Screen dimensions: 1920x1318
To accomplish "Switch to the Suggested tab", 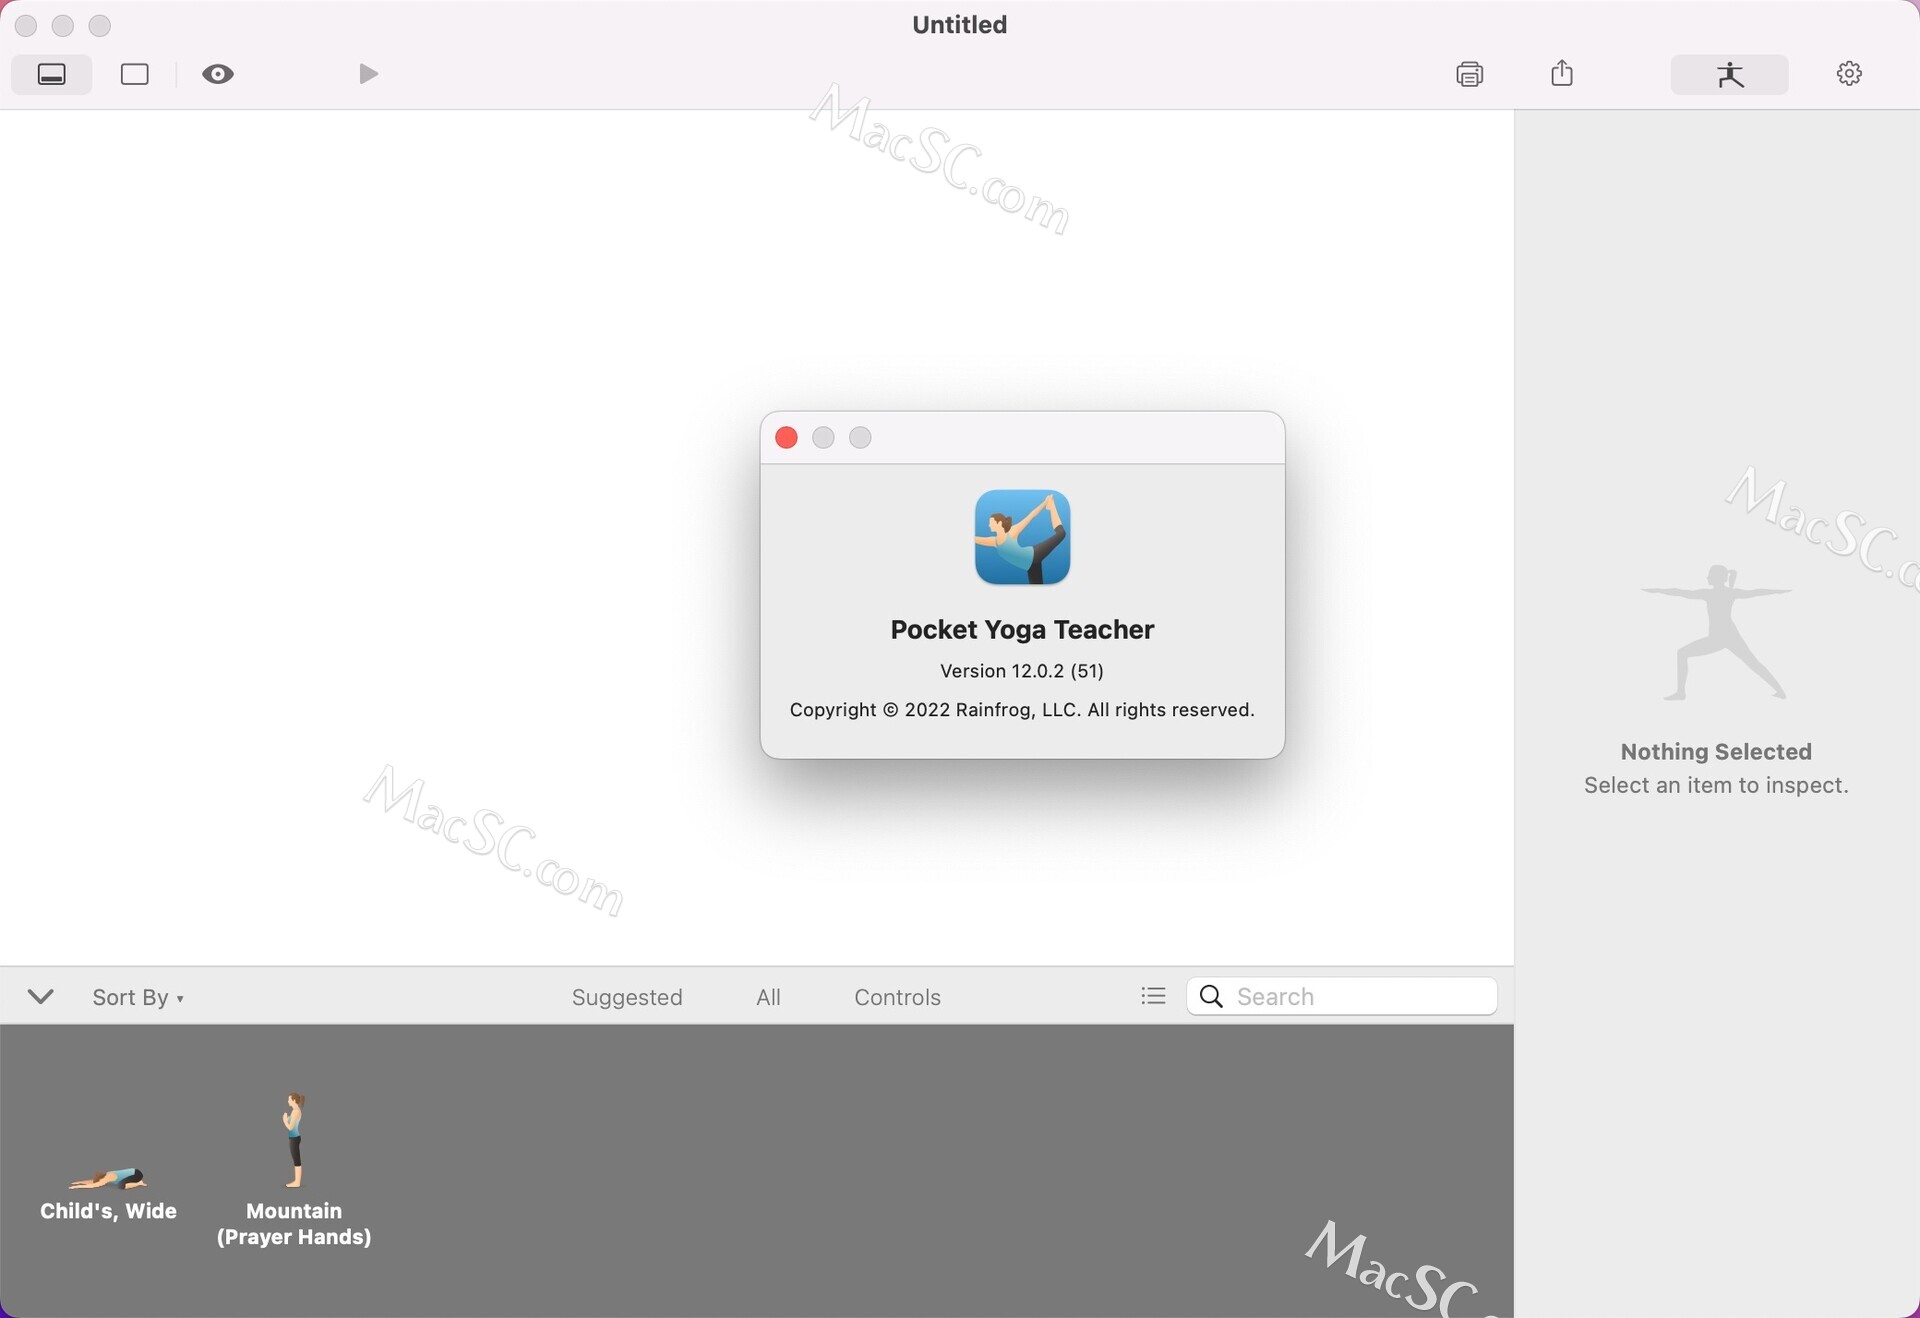I will pyautogui.click(x=627, y=997).
